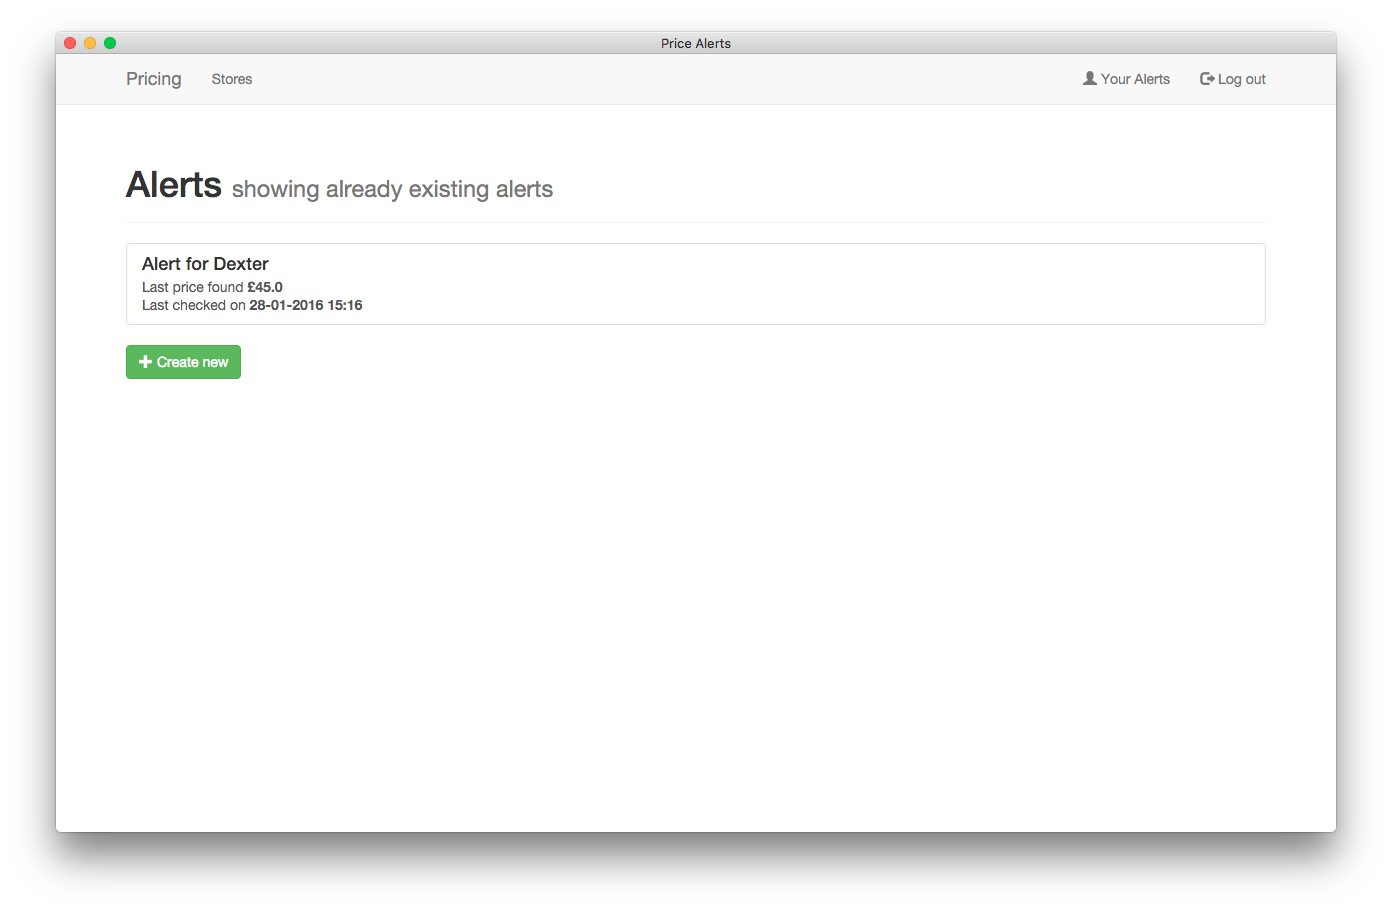Click 'showing already existing alerts' subtitle
The image size is (1392, 912).
tap(392, 189)
